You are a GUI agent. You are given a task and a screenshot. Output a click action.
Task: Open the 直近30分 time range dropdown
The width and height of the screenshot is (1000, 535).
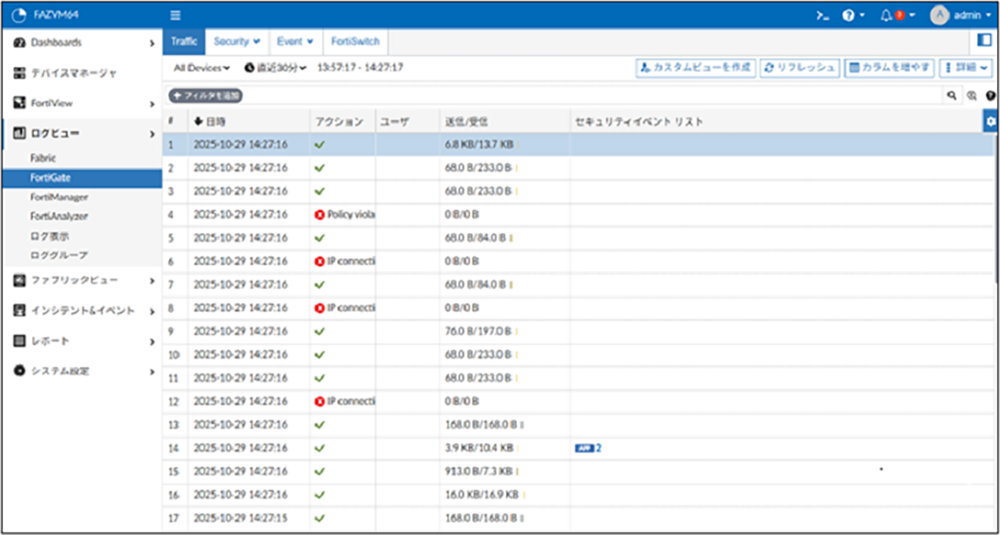pos(275,67)
